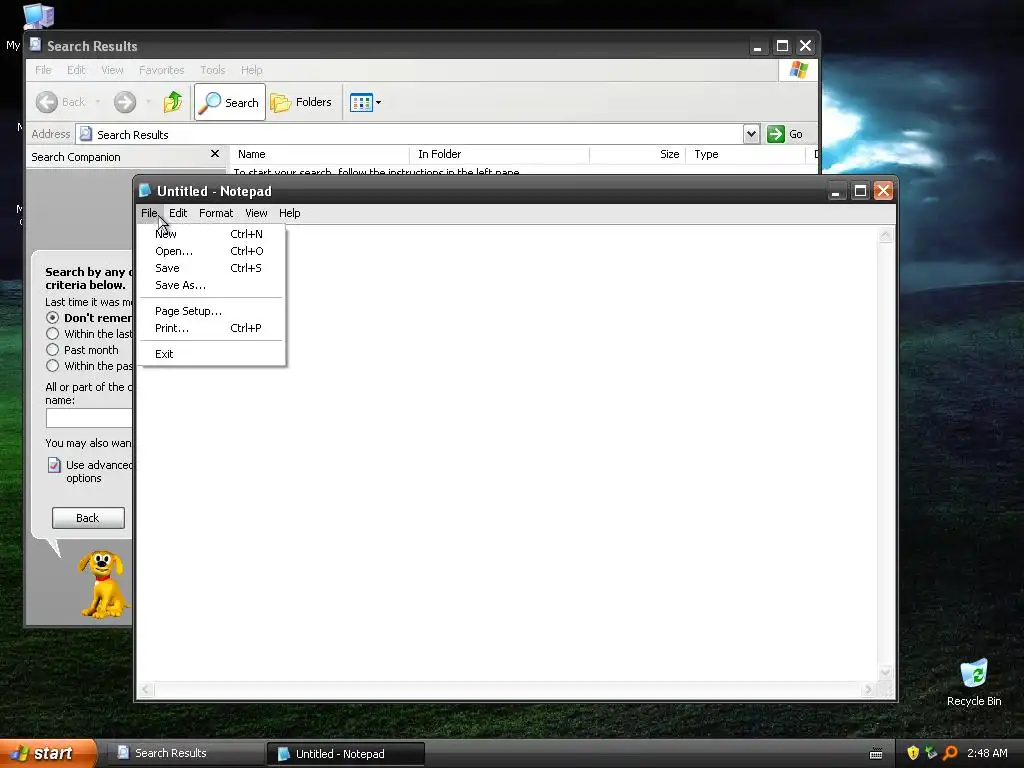The image size is (1024, 768).
Task: Click the Search Results window title icon
Action: point(35,45)
